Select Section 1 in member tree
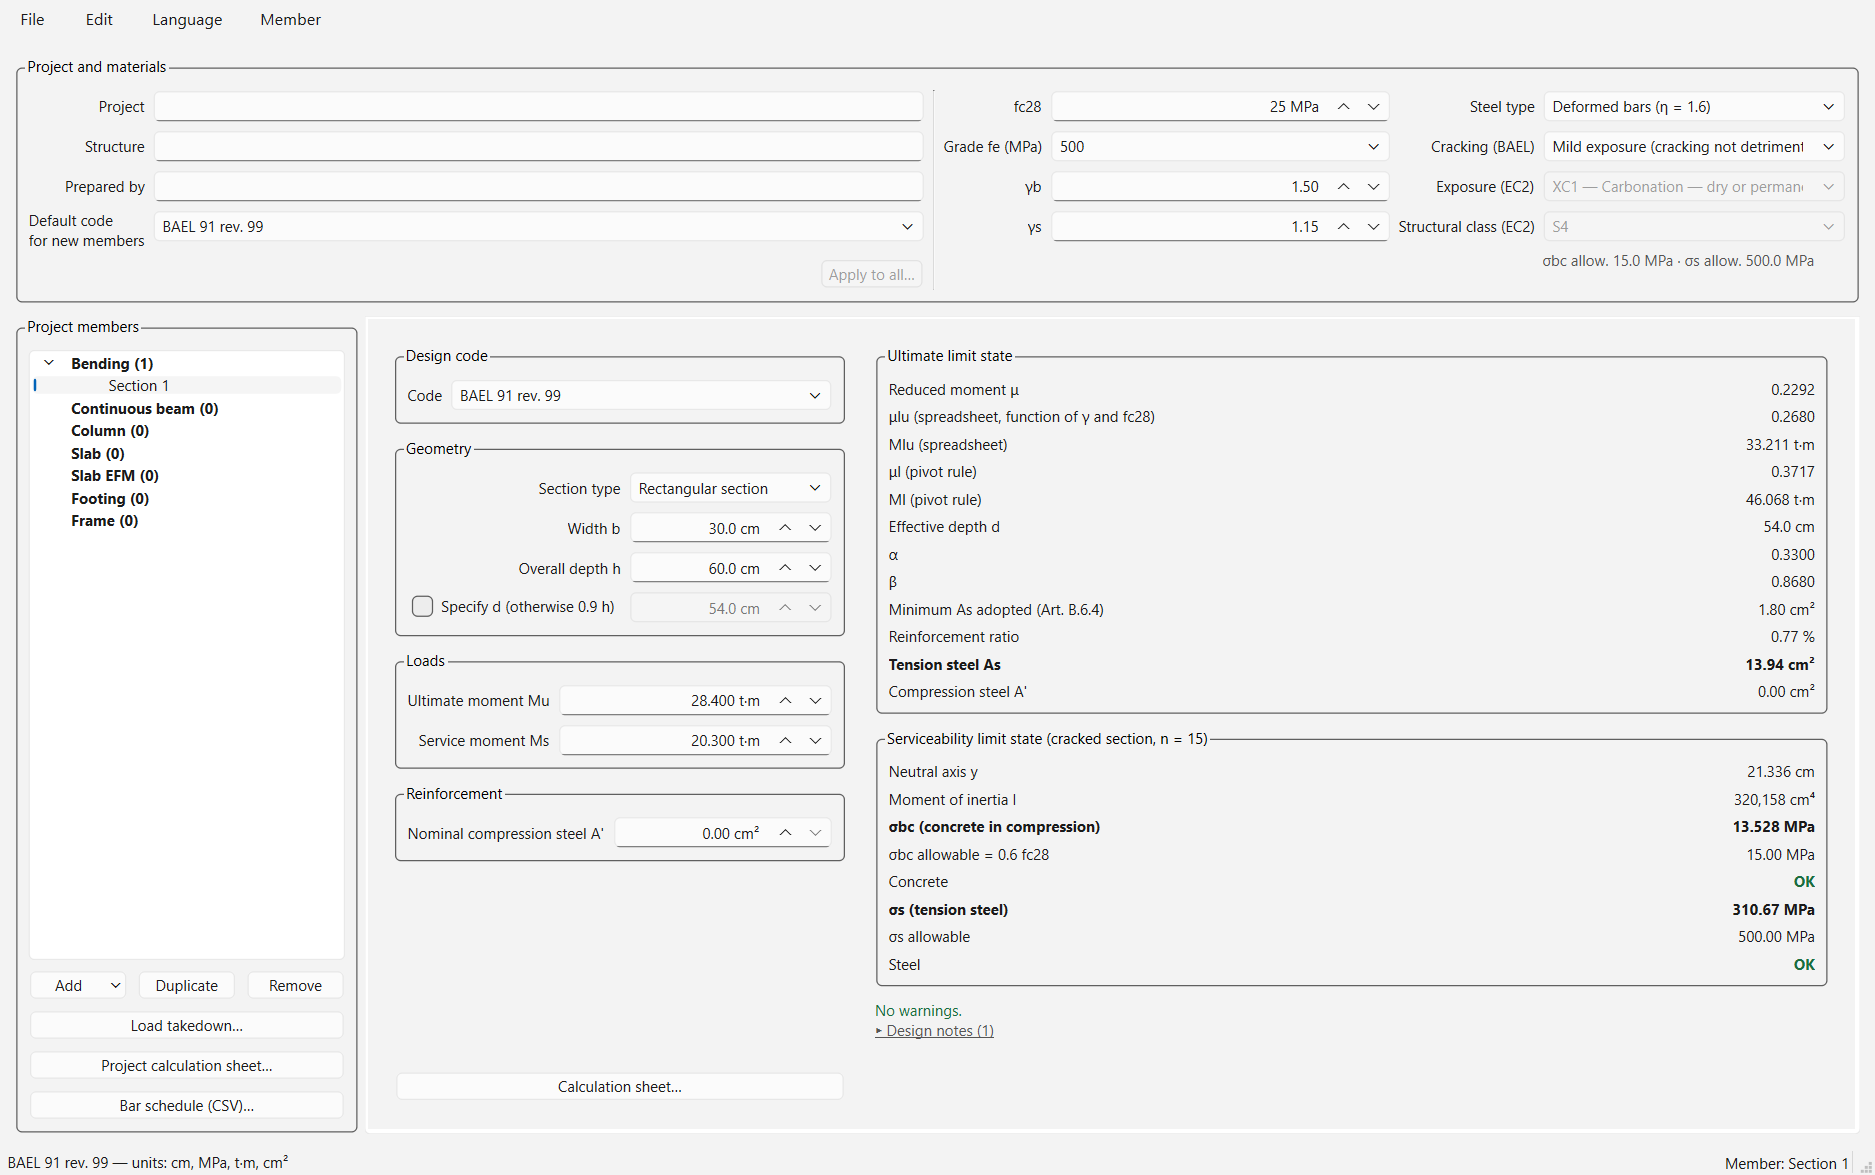 (x=139, y=386)
